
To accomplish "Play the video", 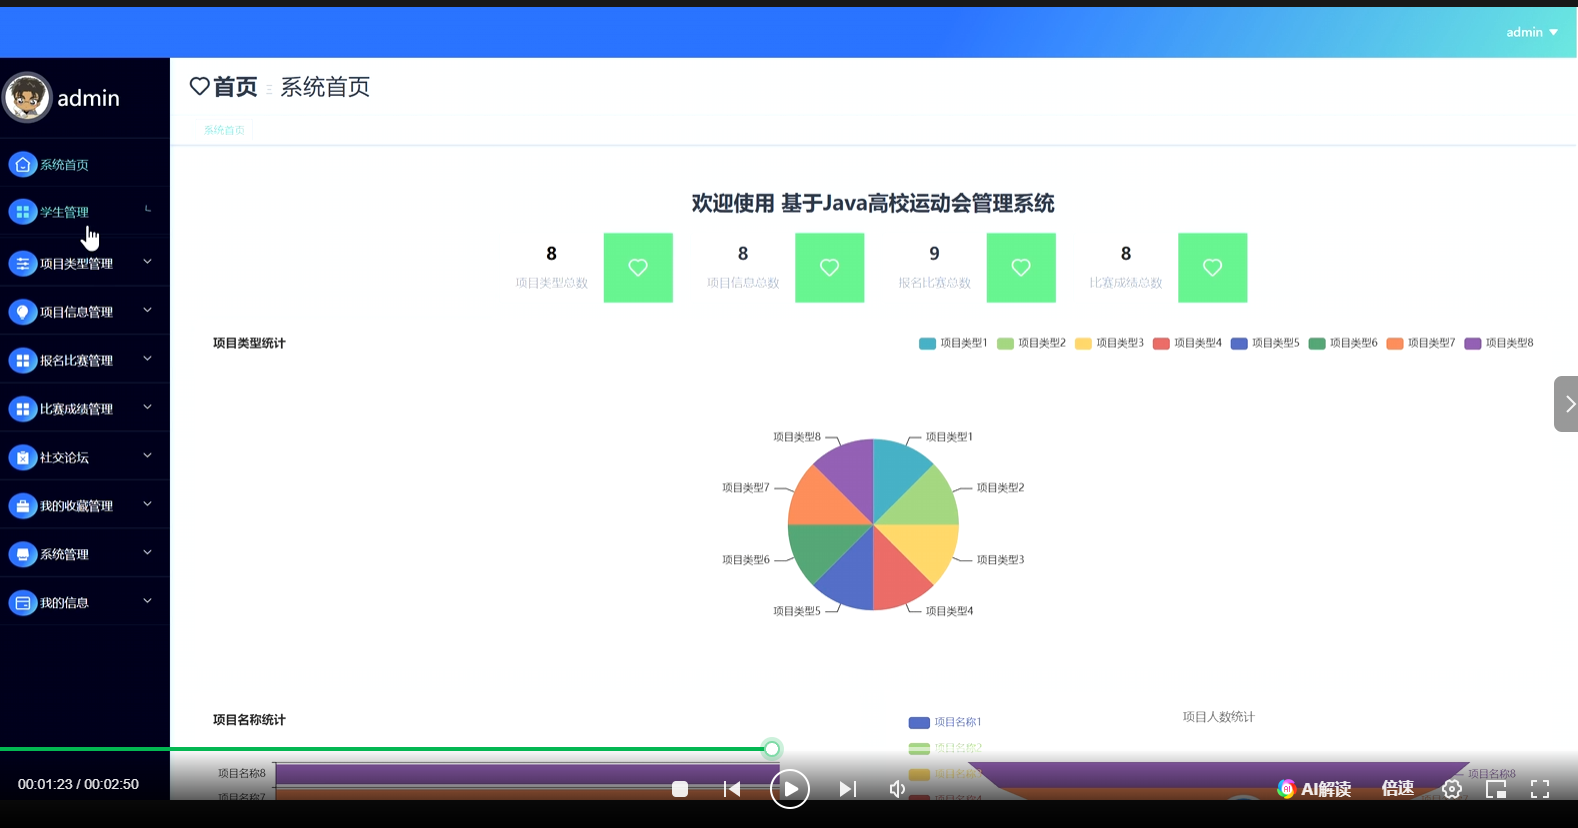I will coord(790,789).
